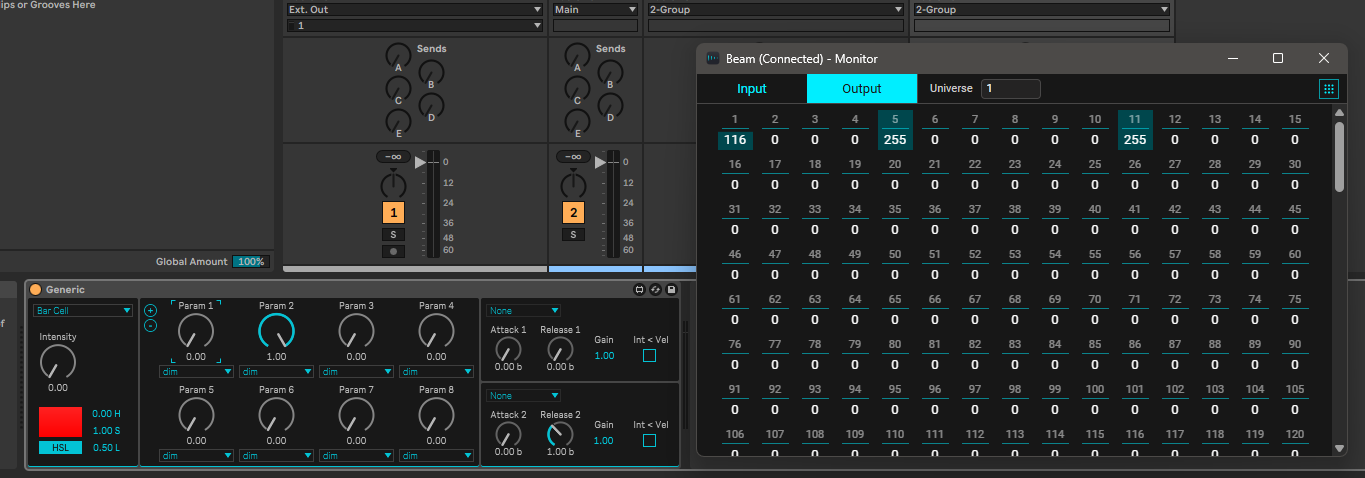1365x478 pixels.
Task: Click the plus icon to add params
Action: click(150, 310)
